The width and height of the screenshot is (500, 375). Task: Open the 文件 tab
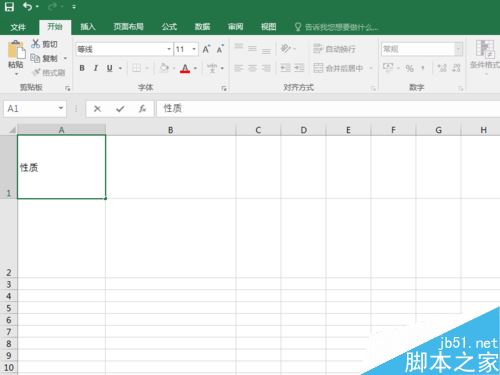point(18,27)
